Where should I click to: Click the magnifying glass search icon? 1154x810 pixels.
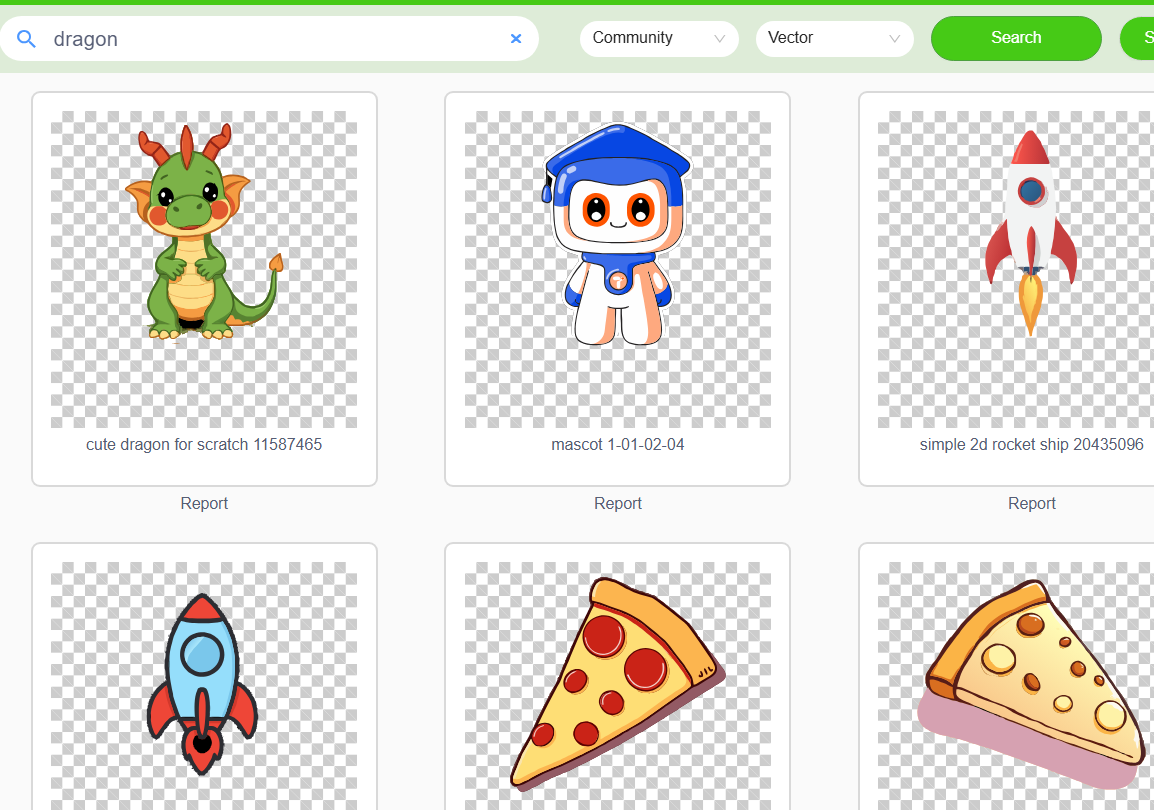coord(27,39)
